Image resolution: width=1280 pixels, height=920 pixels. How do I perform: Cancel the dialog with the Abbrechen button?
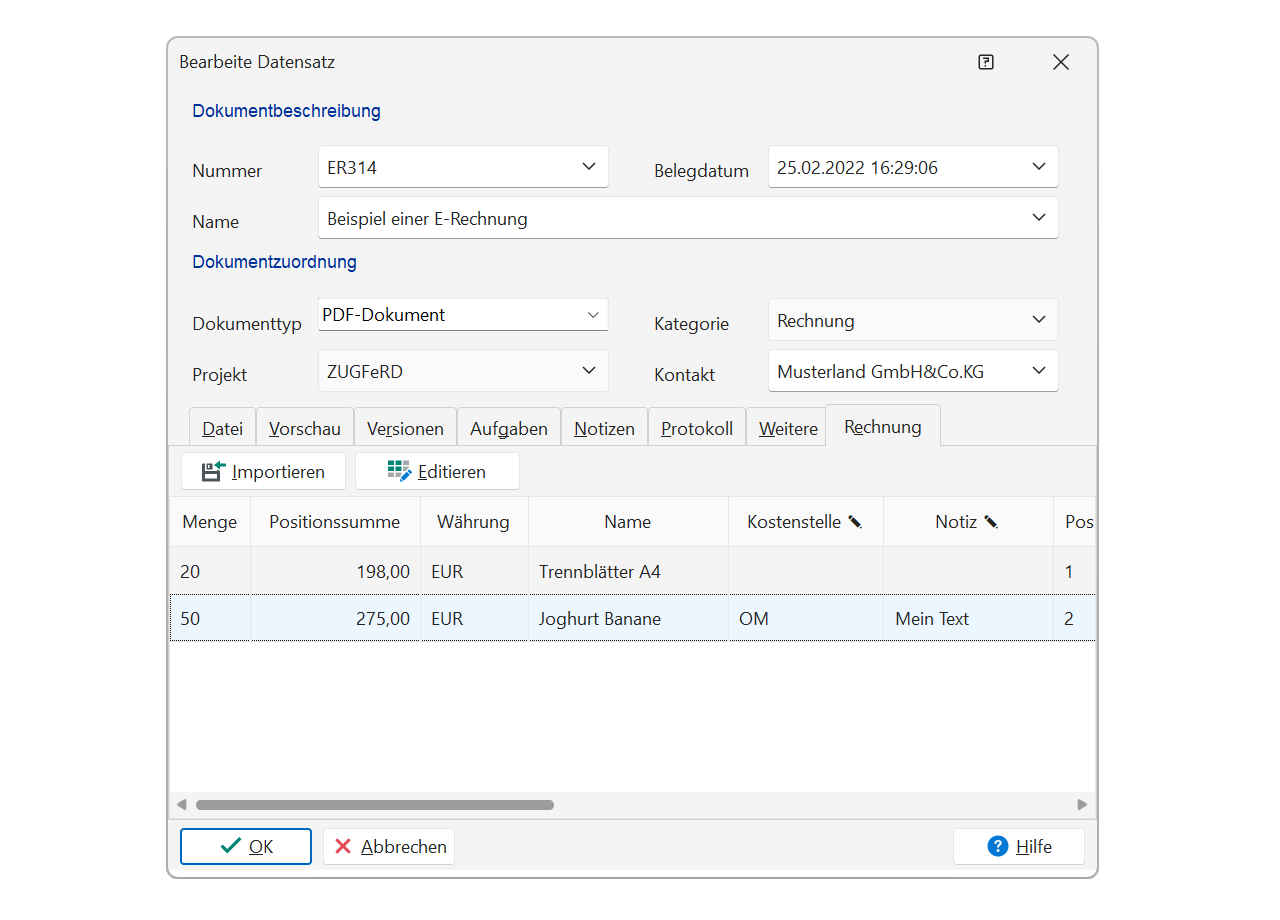click(x=389, y=846)
